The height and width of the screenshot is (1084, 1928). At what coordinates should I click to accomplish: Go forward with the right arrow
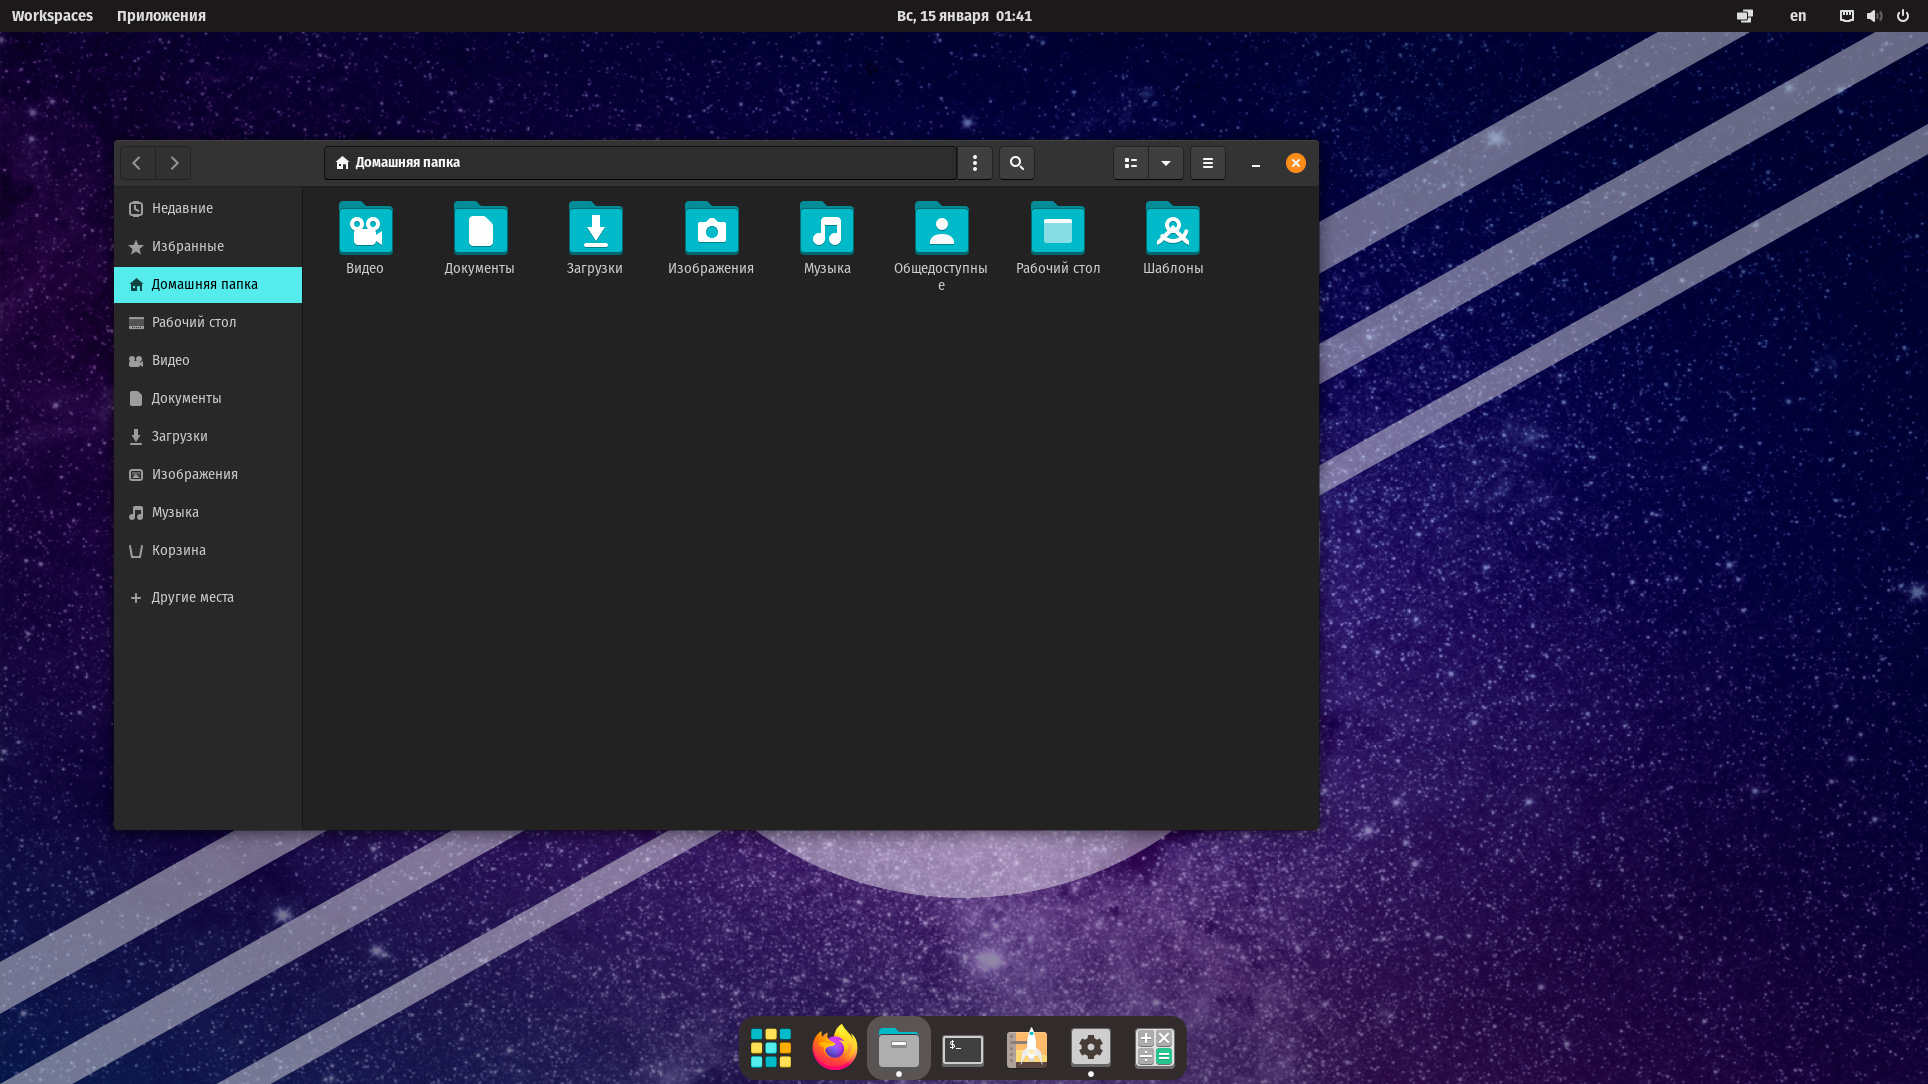click(x=174, y=163)
